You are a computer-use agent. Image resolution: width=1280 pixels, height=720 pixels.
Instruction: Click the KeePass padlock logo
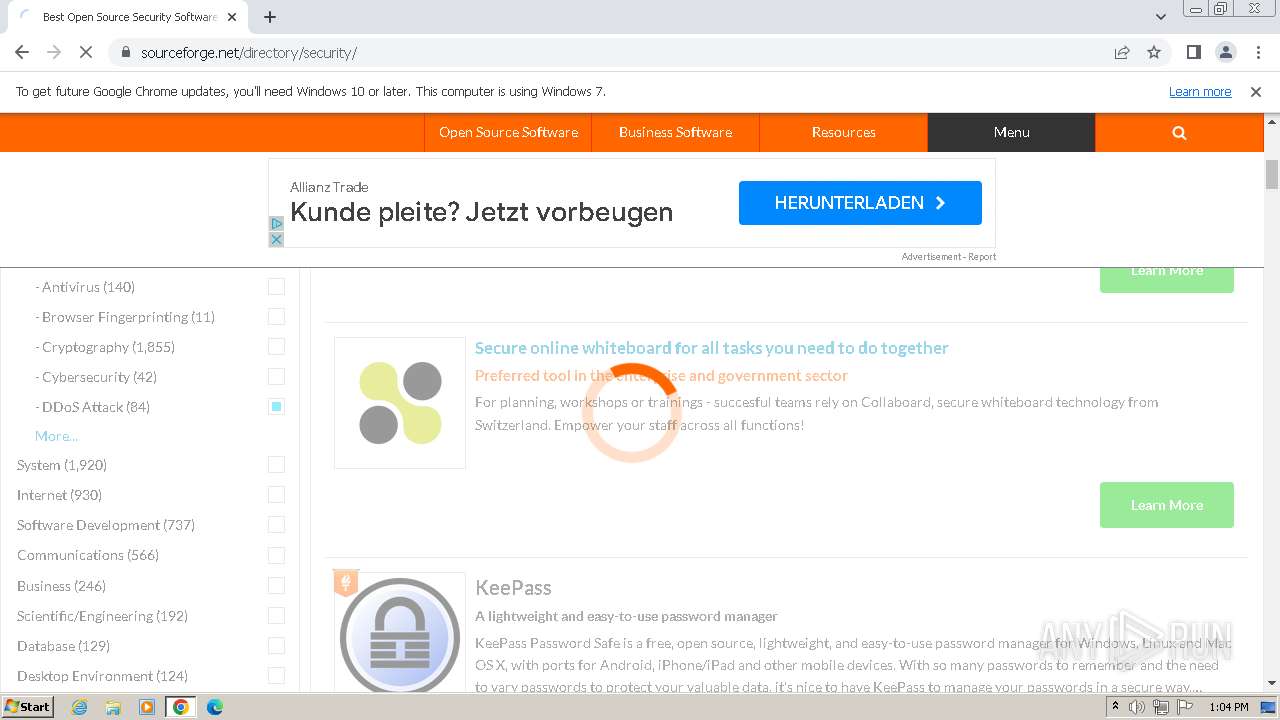coord(400,635)
